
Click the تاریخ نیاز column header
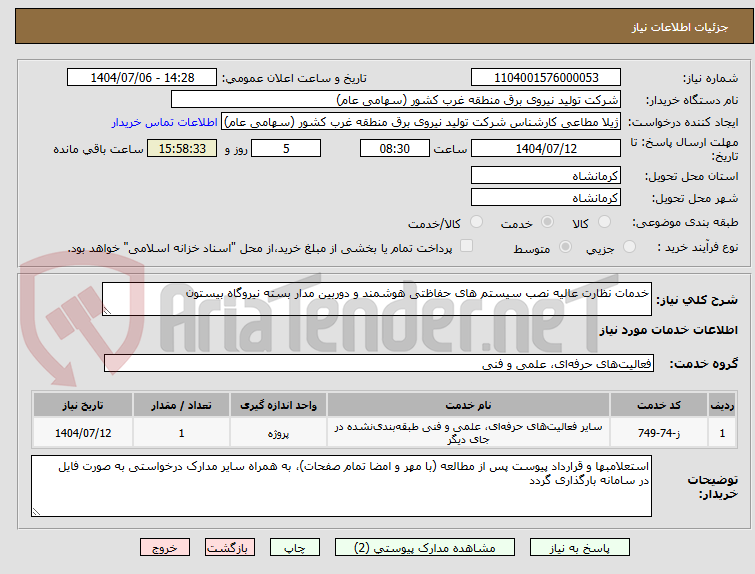click(x=83, y=405)
